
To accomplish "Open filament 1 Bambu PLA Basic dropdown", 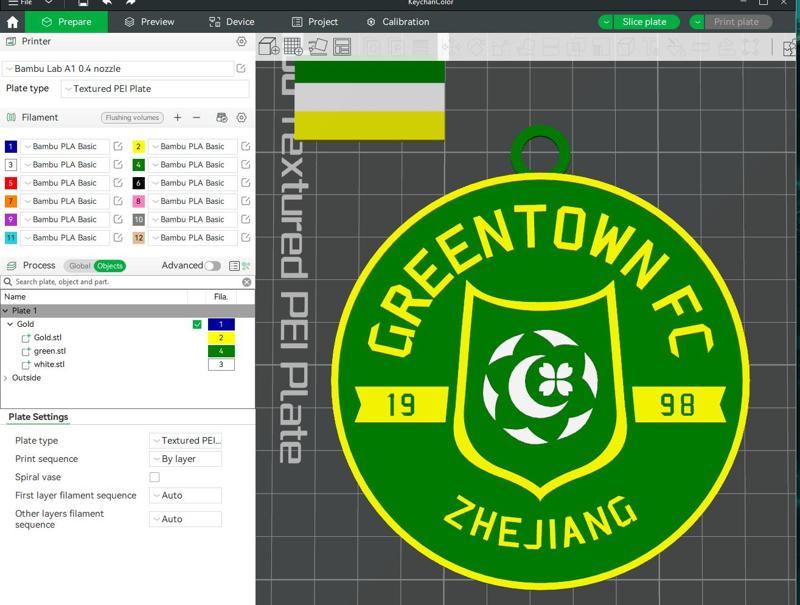I will (x=64, y=146).
